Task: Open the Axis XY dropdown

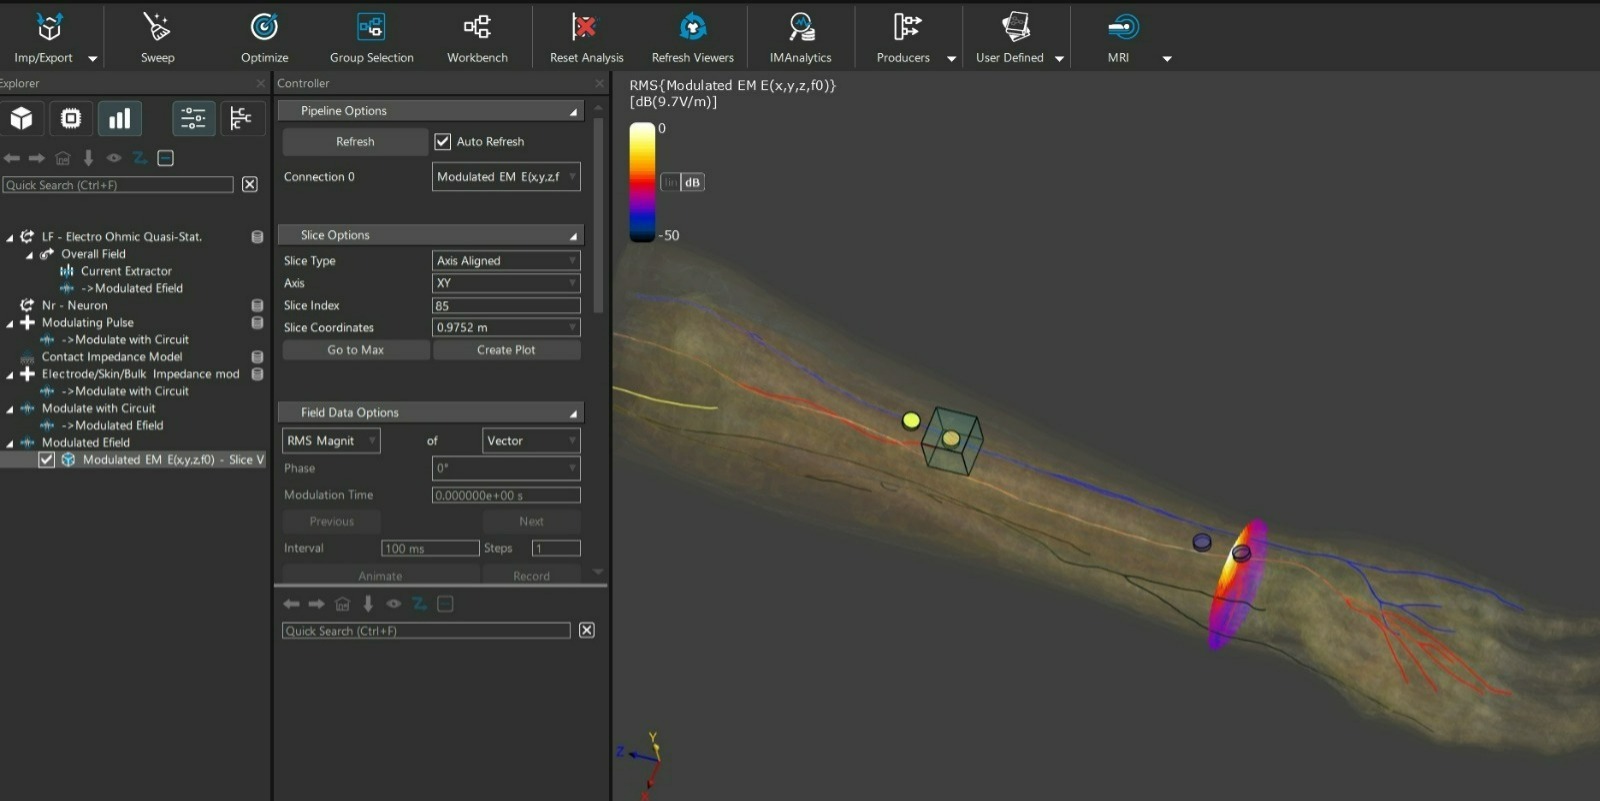Action: pyautogui.click(x=505, y=284)
